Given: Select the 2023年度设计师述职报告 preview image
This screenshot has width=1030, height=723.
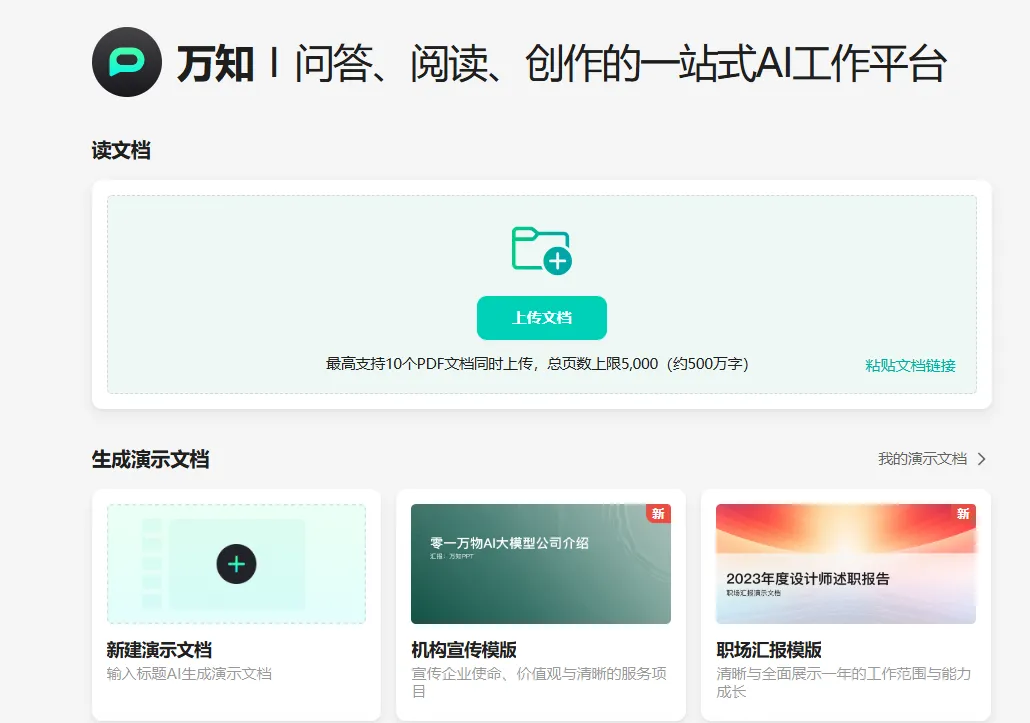Looking at the screenshot, I should click(845, 563).
